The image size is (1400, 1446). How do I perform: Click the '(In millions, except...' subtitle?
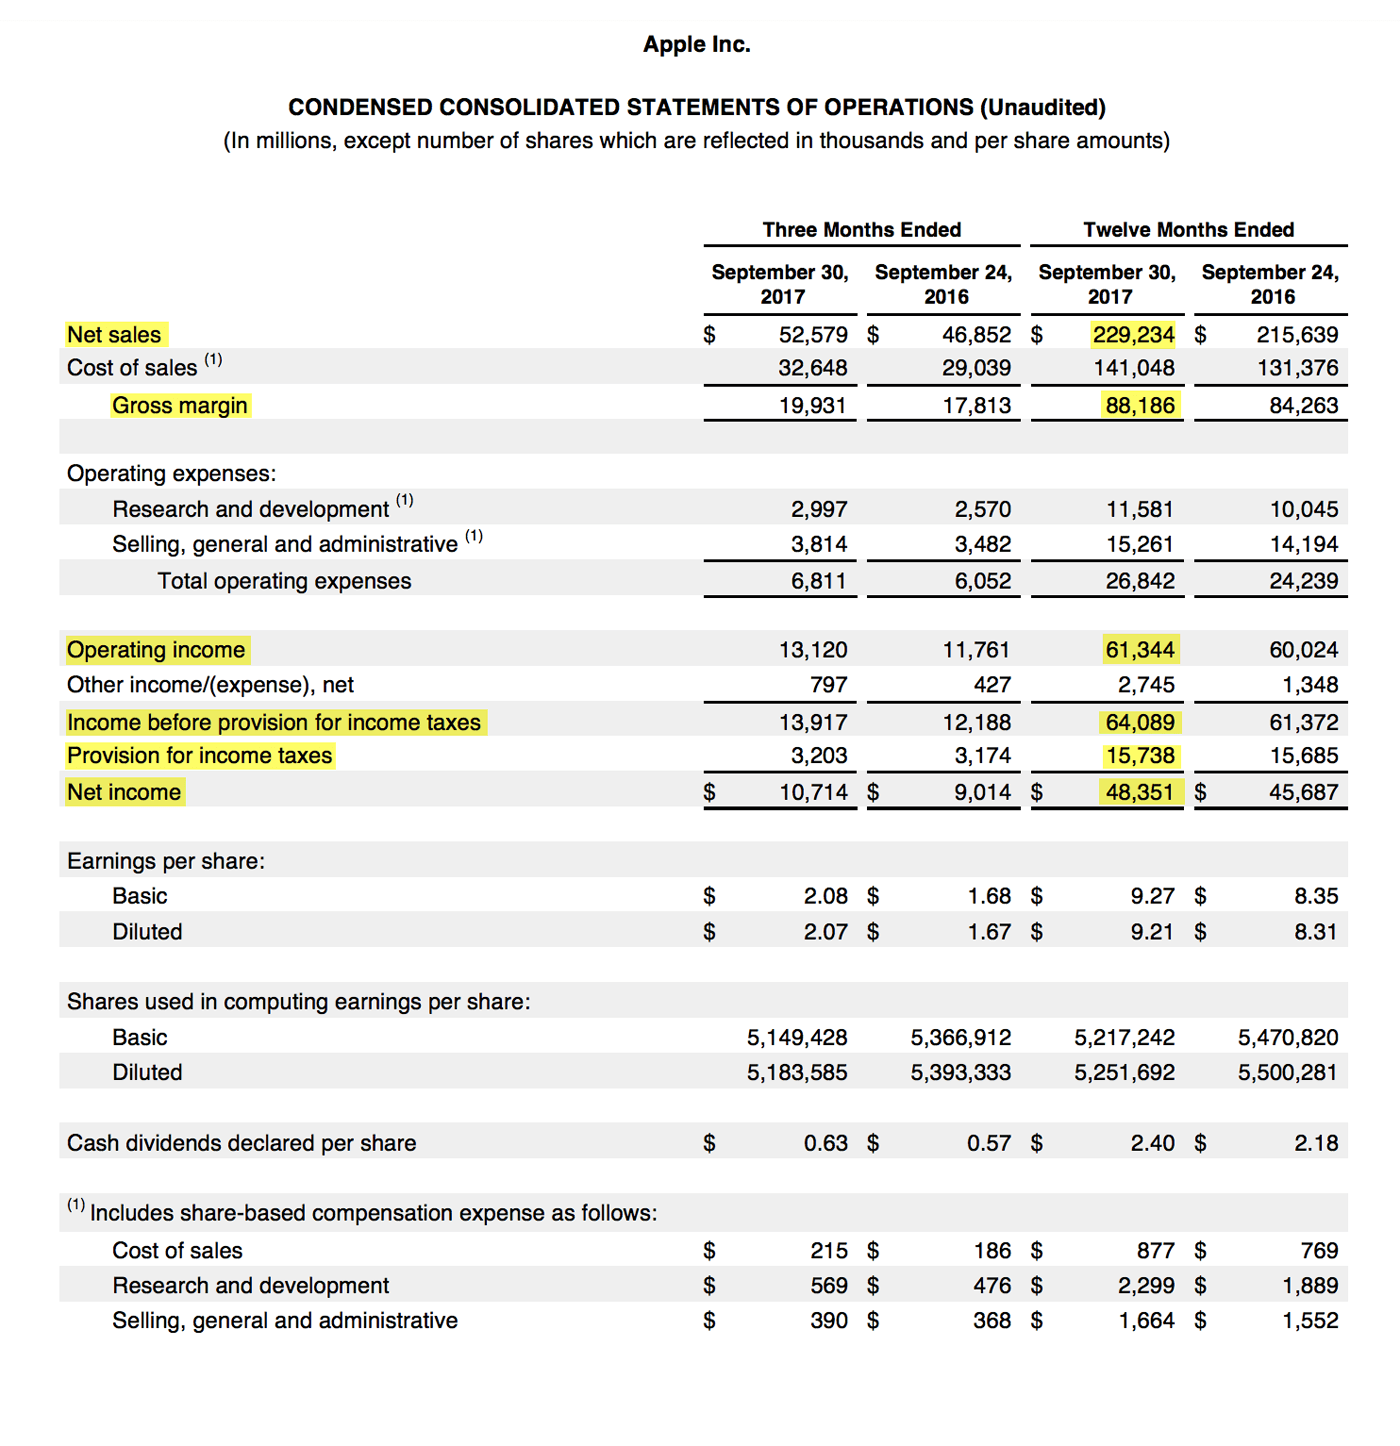696,141
